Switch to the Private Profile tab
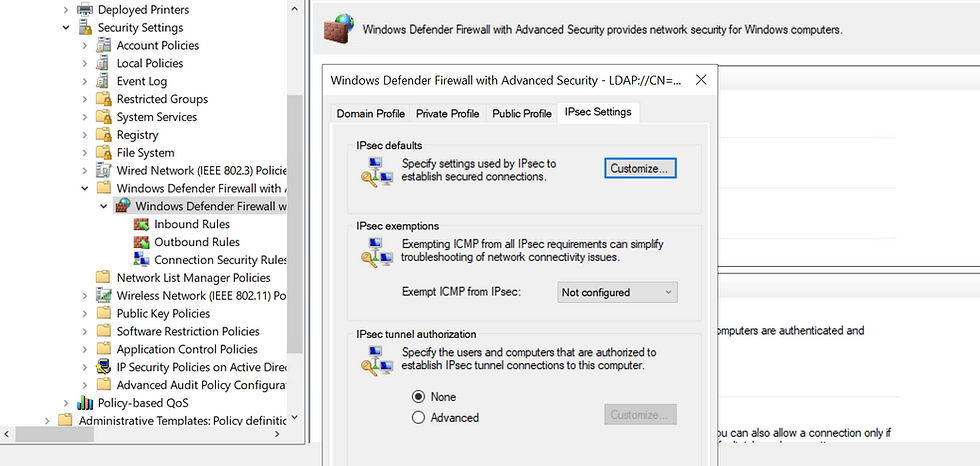This screenshot has height=466, width=980. (448, 114)
